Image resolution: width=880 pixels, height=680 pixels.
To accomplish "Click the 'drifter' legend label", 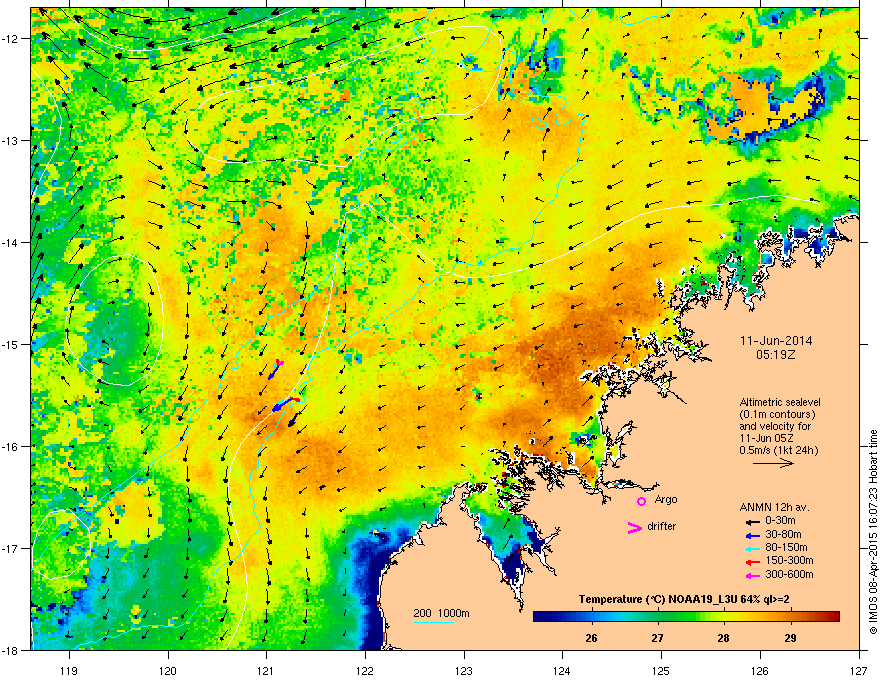I will pyautogui.click(x=662, y=526).
